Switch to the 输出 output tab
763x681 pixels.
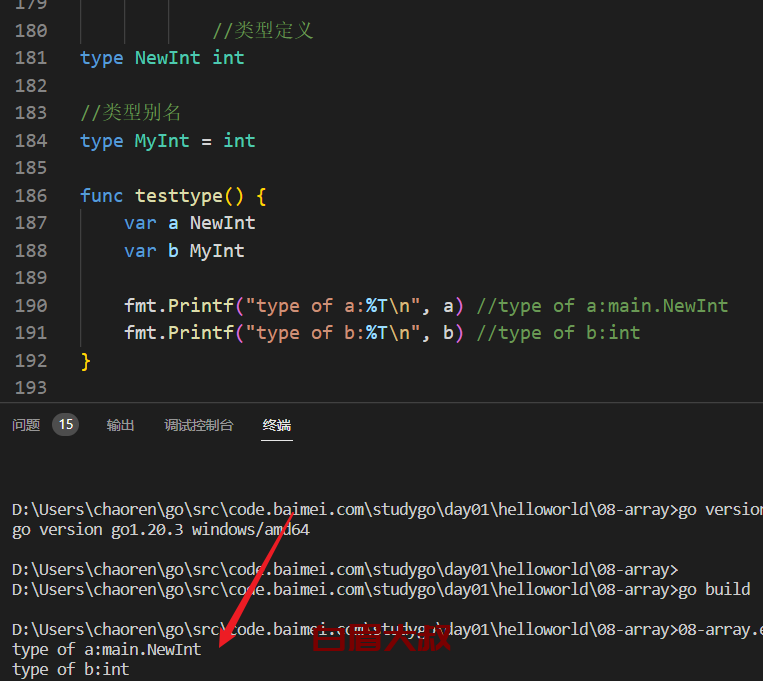click(120, 425)
